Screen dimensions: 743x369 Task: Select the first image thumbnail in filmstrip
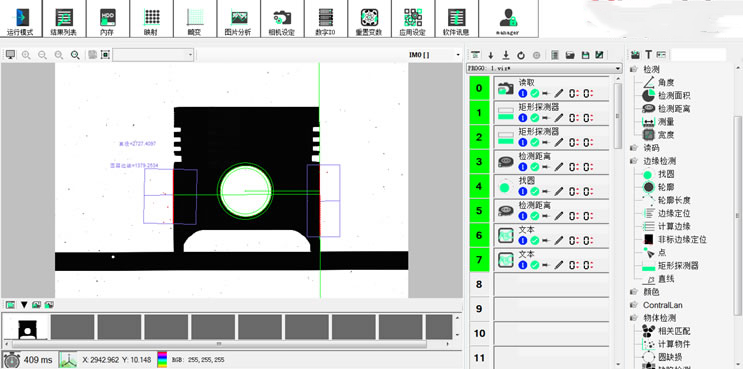(x=26, y=327)
